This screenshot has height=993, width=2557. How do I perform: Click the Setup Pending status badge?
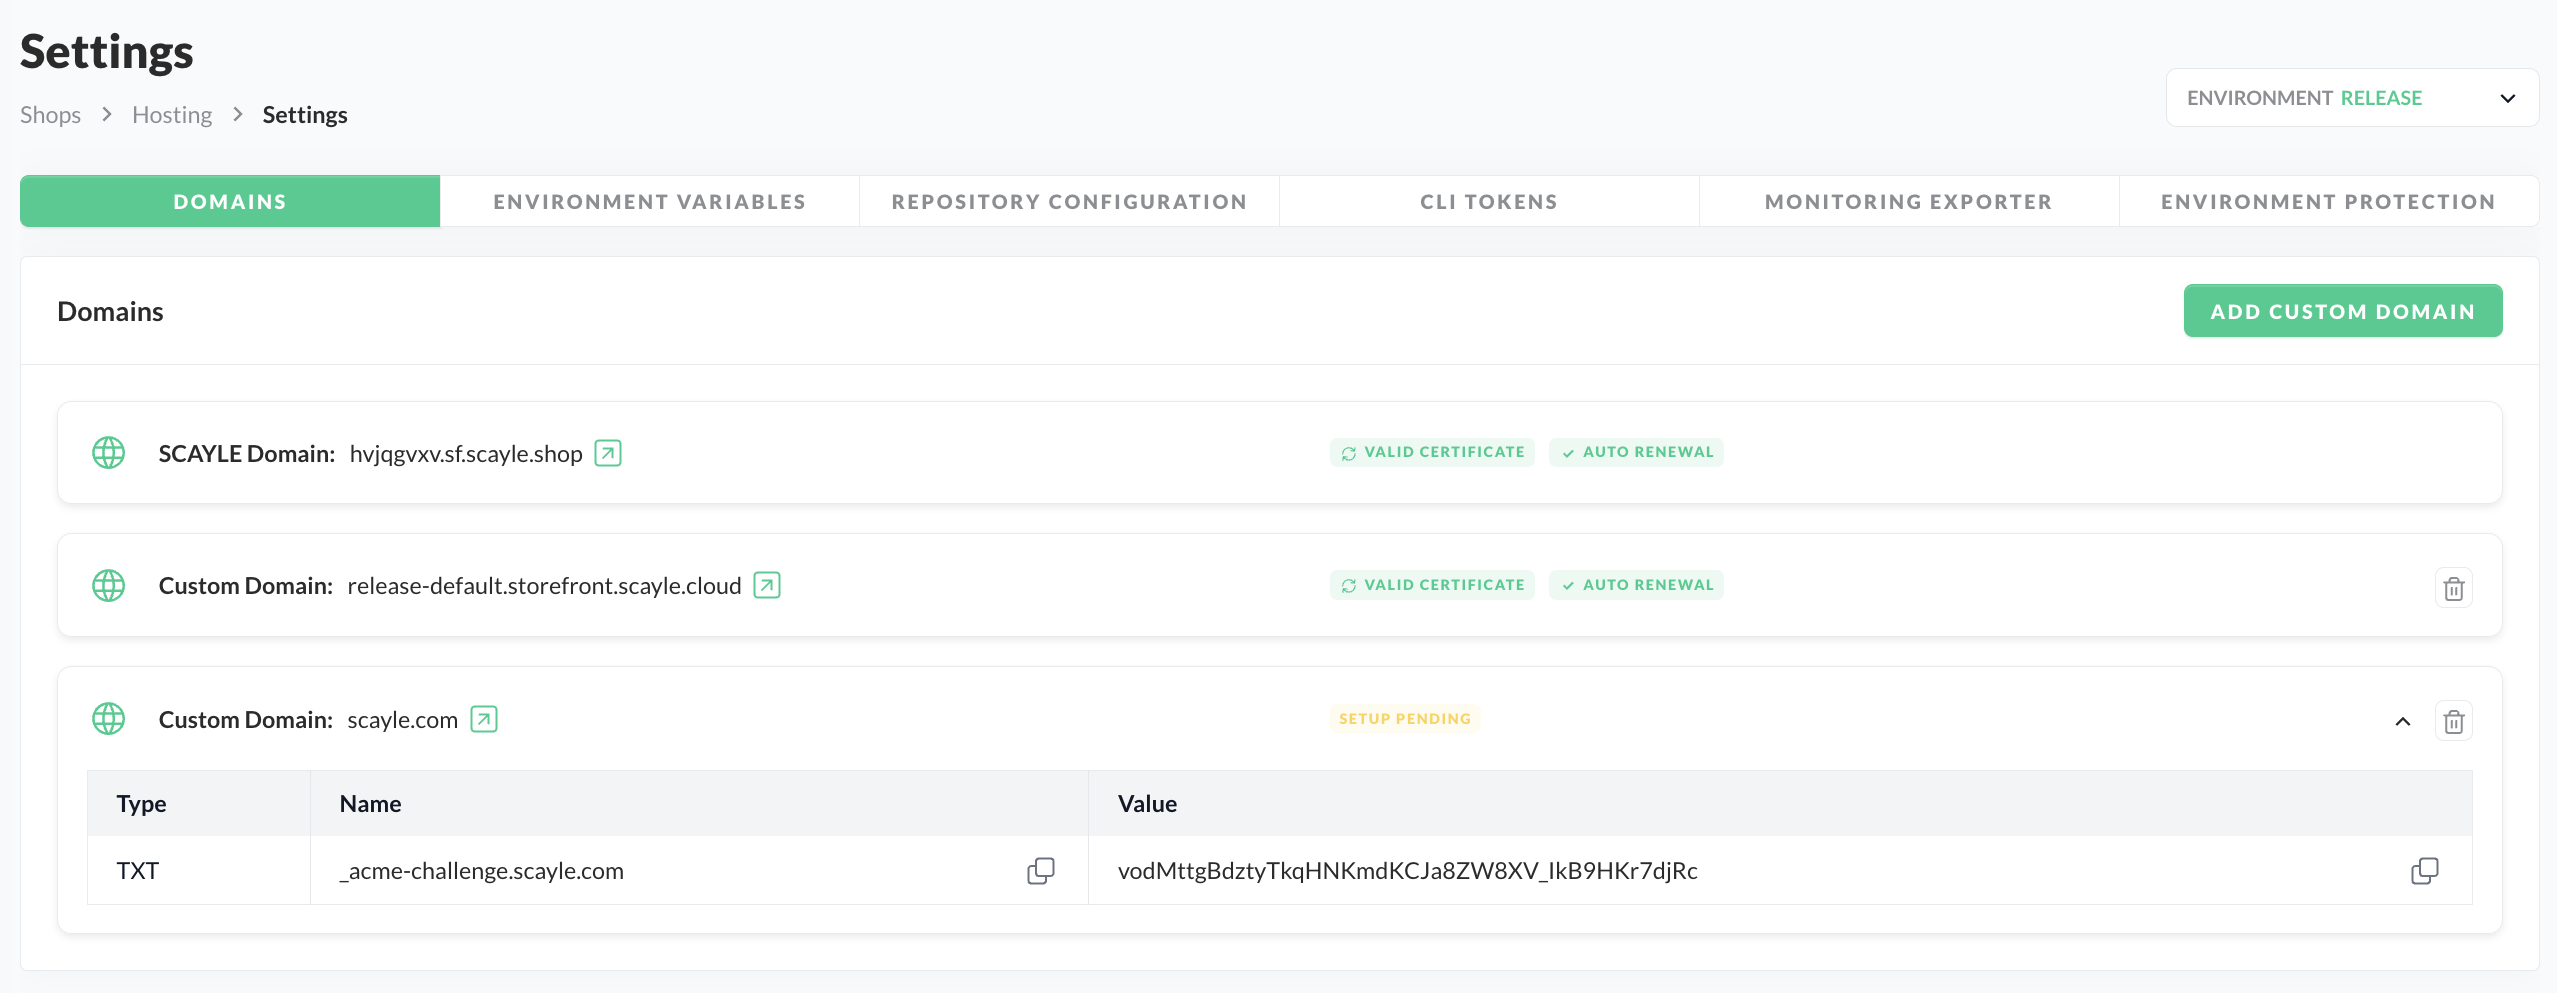1404,719
